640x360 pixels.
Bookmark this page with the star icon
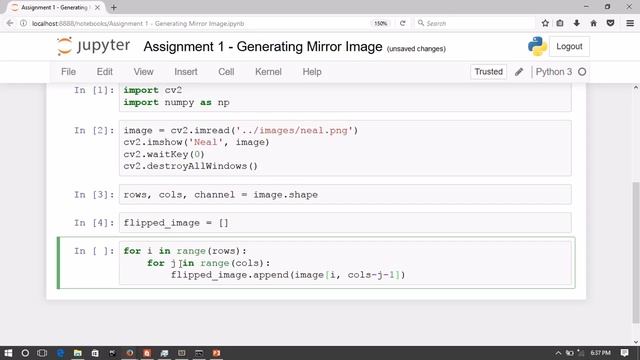coord(545,23)
